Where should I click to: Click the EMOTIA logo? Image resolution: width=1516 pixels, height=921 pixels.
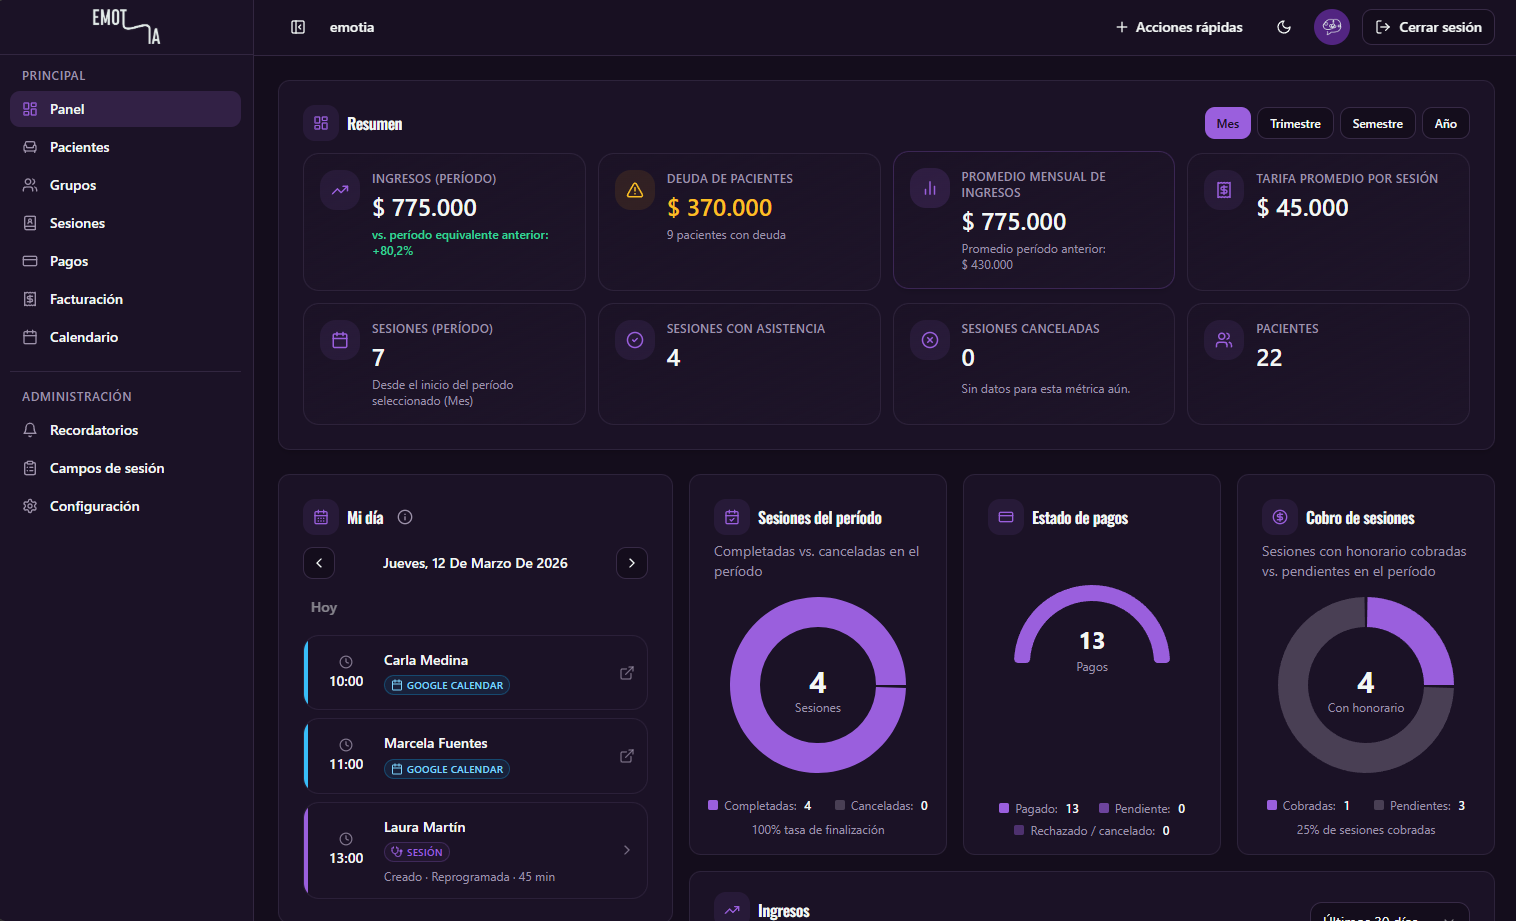[x=126, y=26]
